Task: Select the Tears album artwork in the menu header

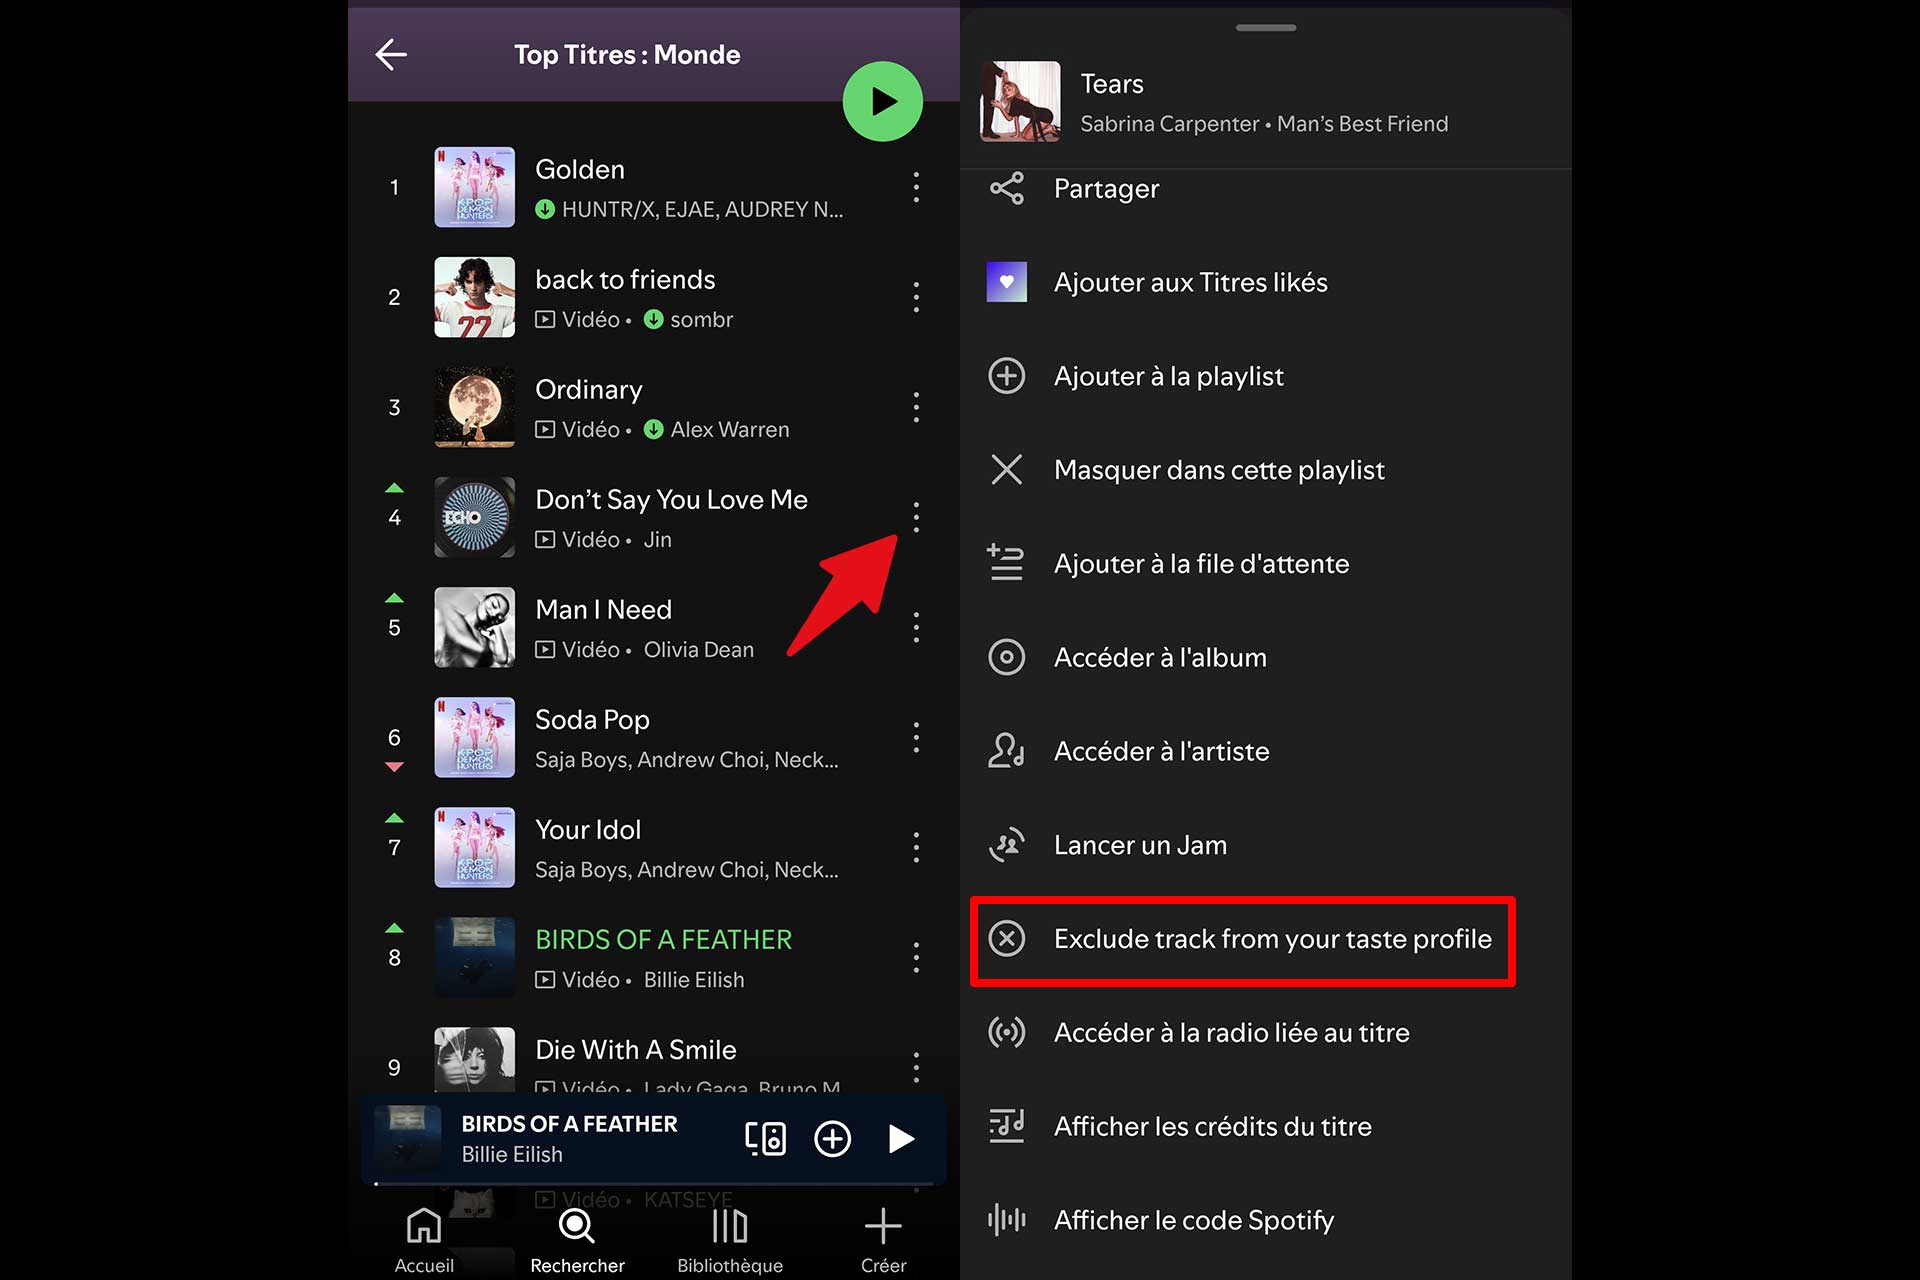Action: click(x=1020, y=101)
